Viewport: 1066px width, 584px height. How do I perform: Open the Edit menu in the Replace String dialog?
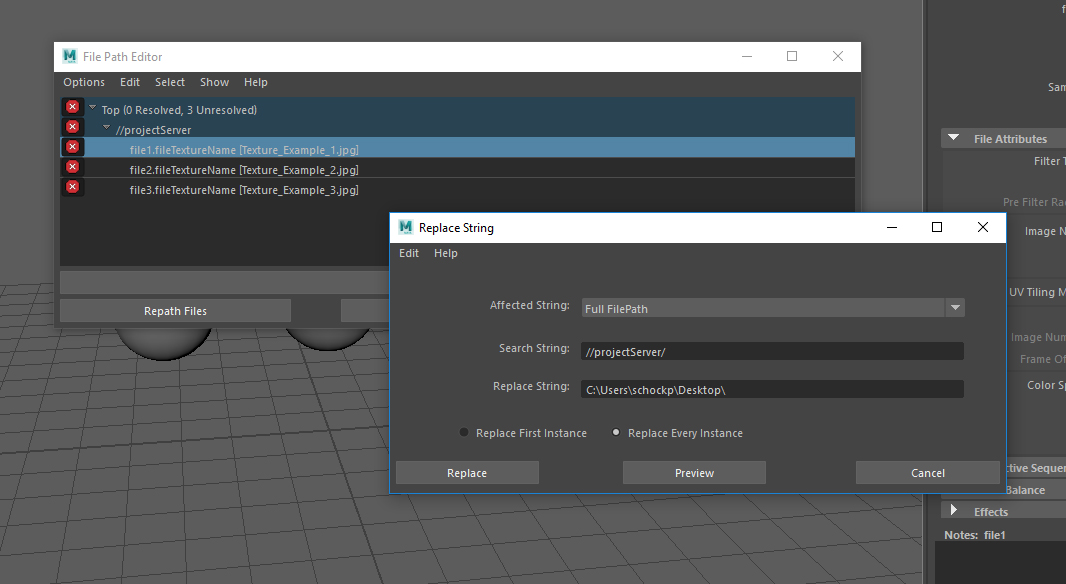pos(409,253)
